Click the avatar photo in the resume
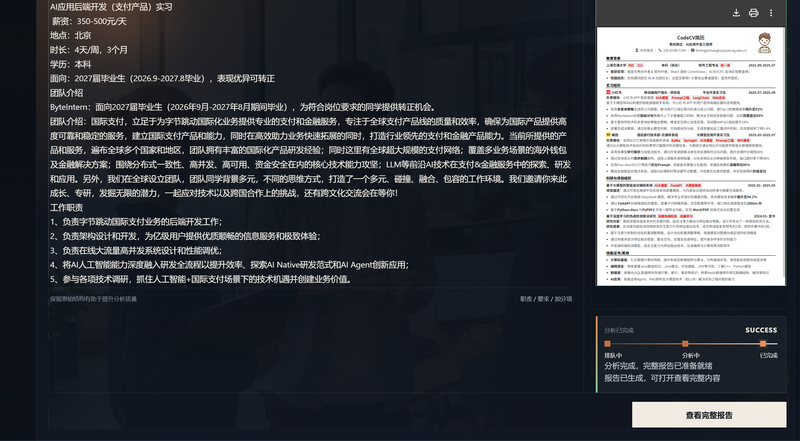The height and width of the screenshot is (441, 800). pos(764,43)
